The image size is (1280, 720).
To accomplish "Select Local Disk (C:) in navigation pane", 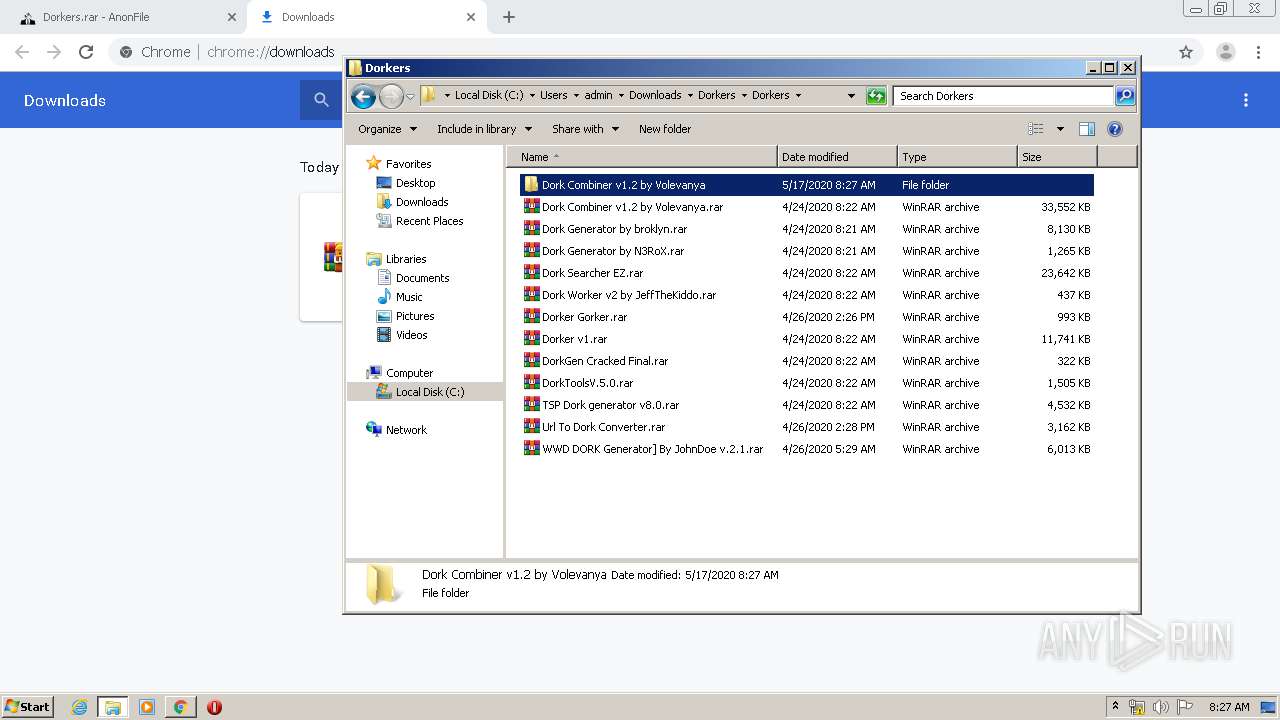I will click(425, 392).
